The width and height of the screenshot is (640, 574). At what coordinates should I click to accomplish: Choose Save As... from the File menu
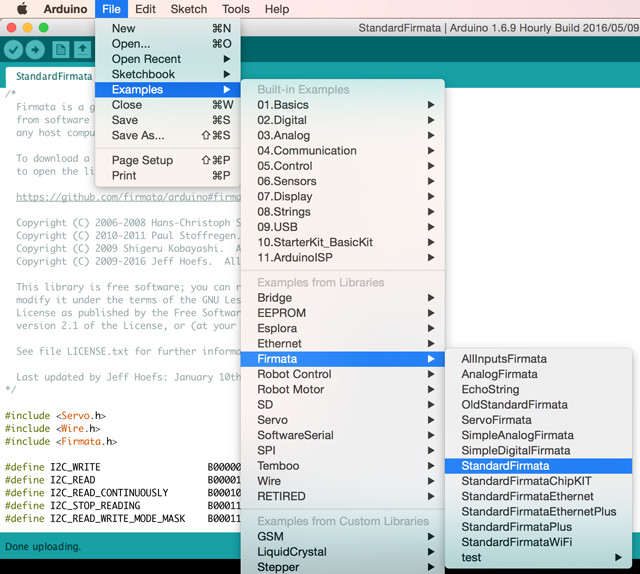[168, 135]
